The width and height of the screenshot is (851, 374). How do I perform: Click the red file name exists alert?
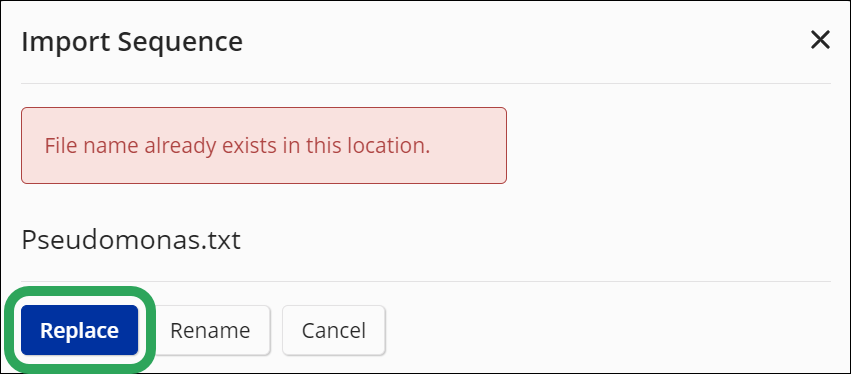click(x=264, y=145)
